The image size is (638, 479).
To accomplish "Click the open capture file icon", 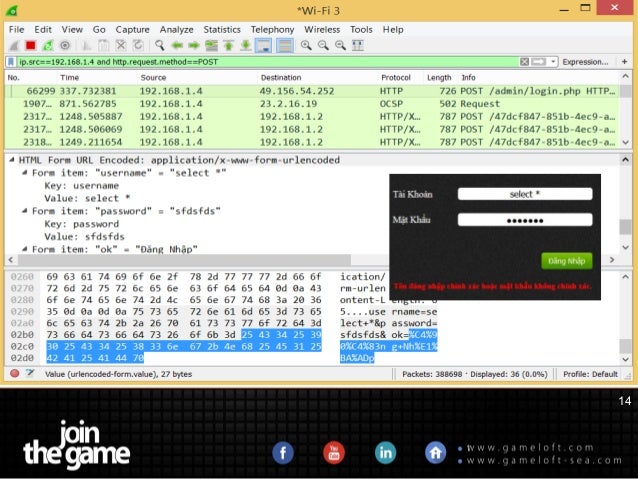I will pyautogui.click(x=86, y=46).
